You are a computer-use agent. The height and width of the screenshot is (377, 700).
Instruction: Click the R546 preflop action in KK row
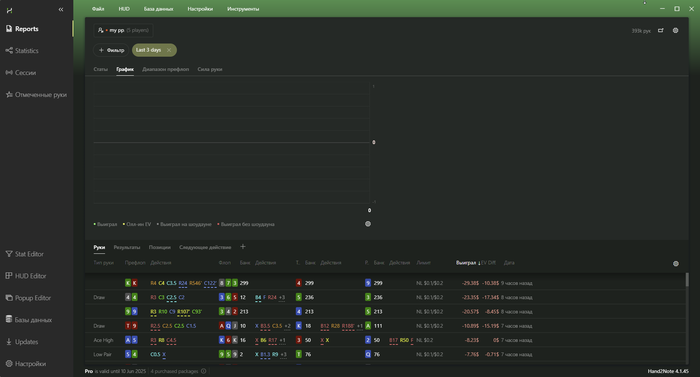point(196,283)
